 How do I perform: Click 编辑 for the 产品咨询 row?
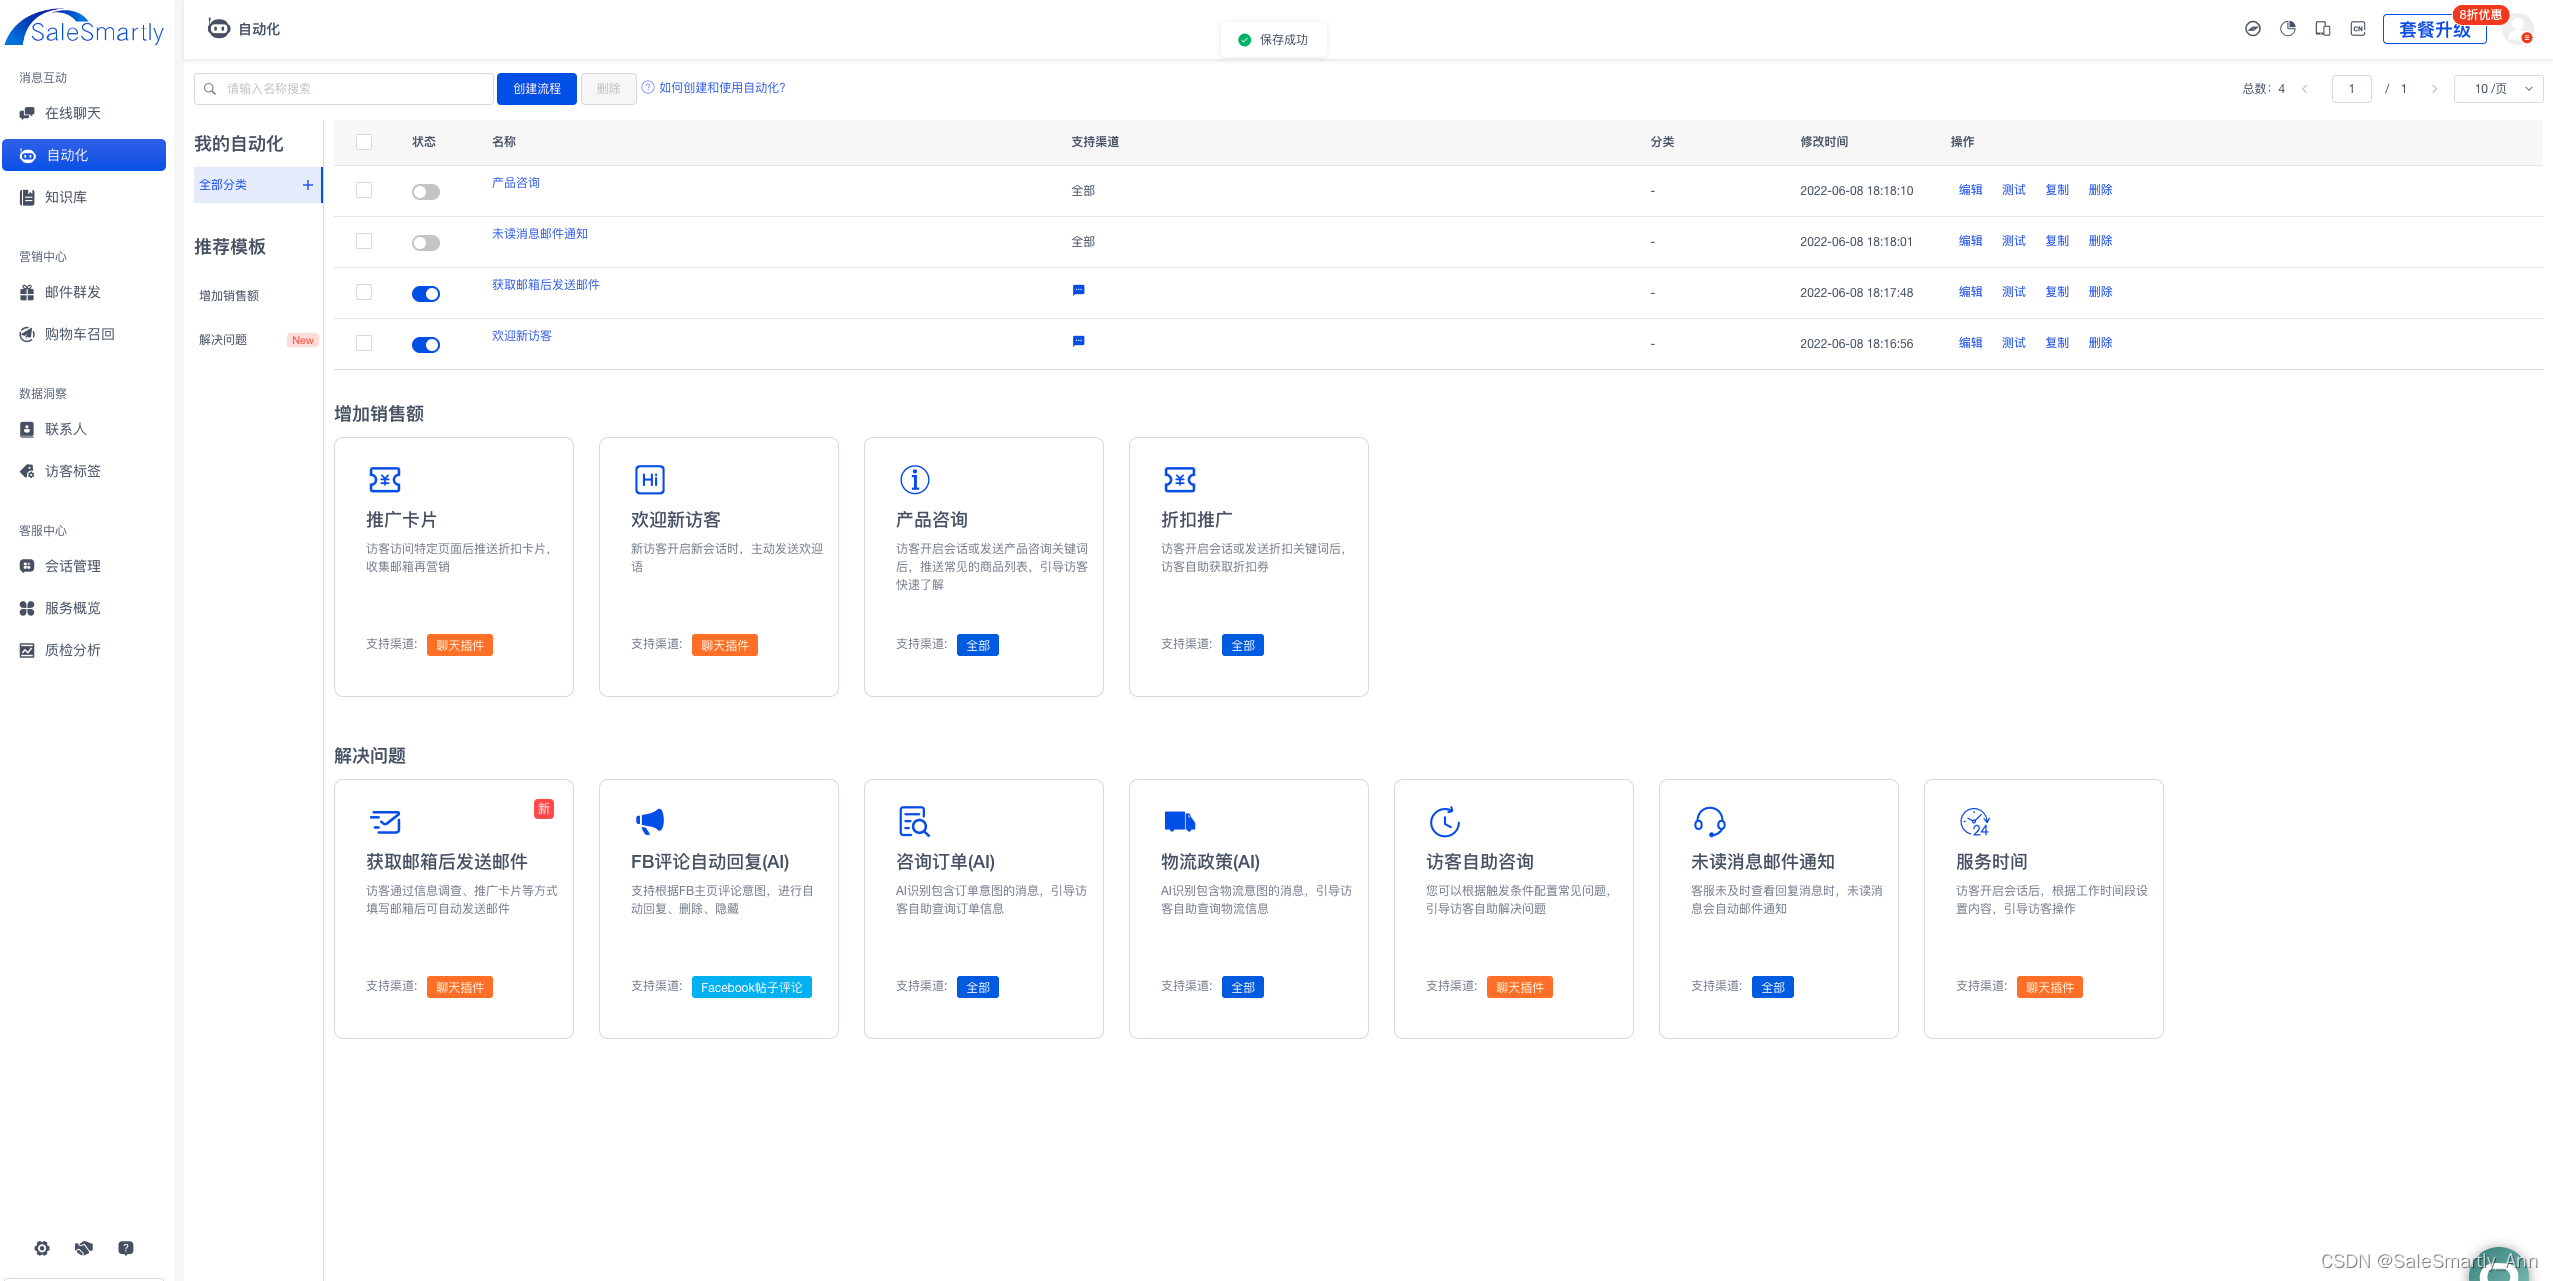point(1971,190)
